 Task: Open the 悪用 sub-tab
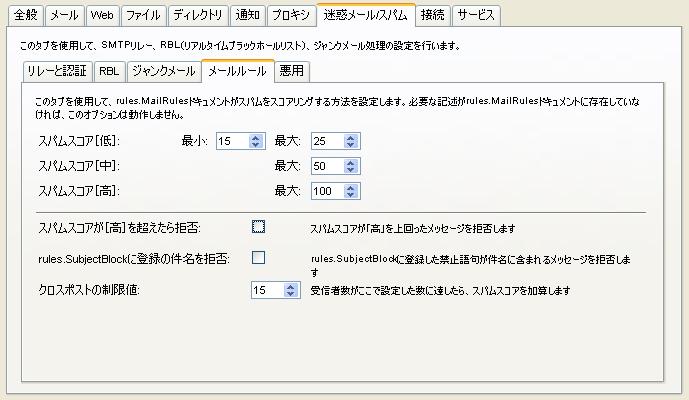[x=292, y=71]
